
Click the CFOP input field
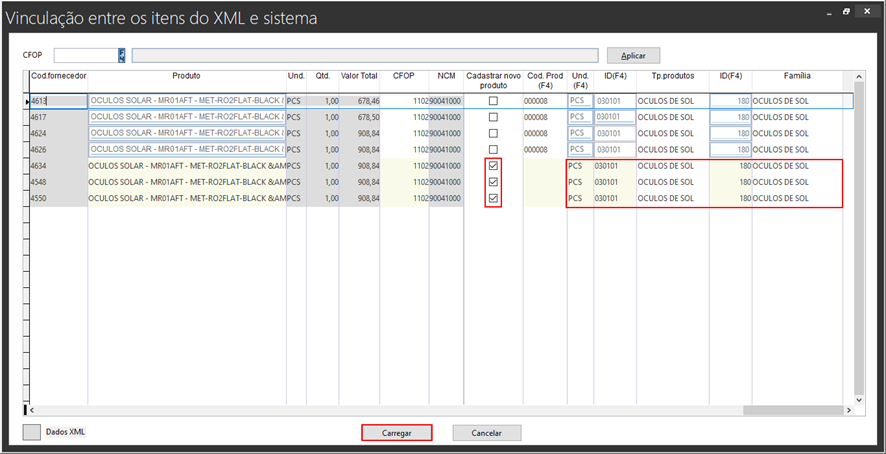tap(86, 56)
